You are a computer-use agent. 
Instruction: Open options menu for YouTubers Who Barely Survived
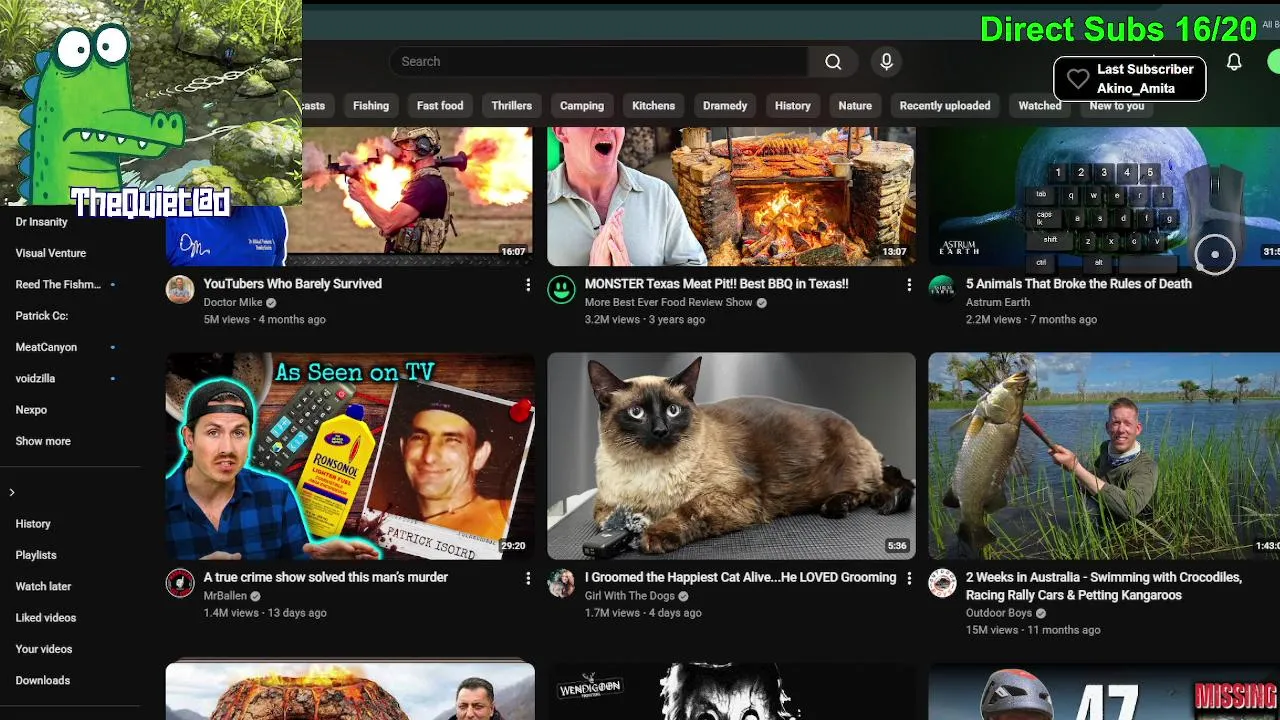point(528,285)
